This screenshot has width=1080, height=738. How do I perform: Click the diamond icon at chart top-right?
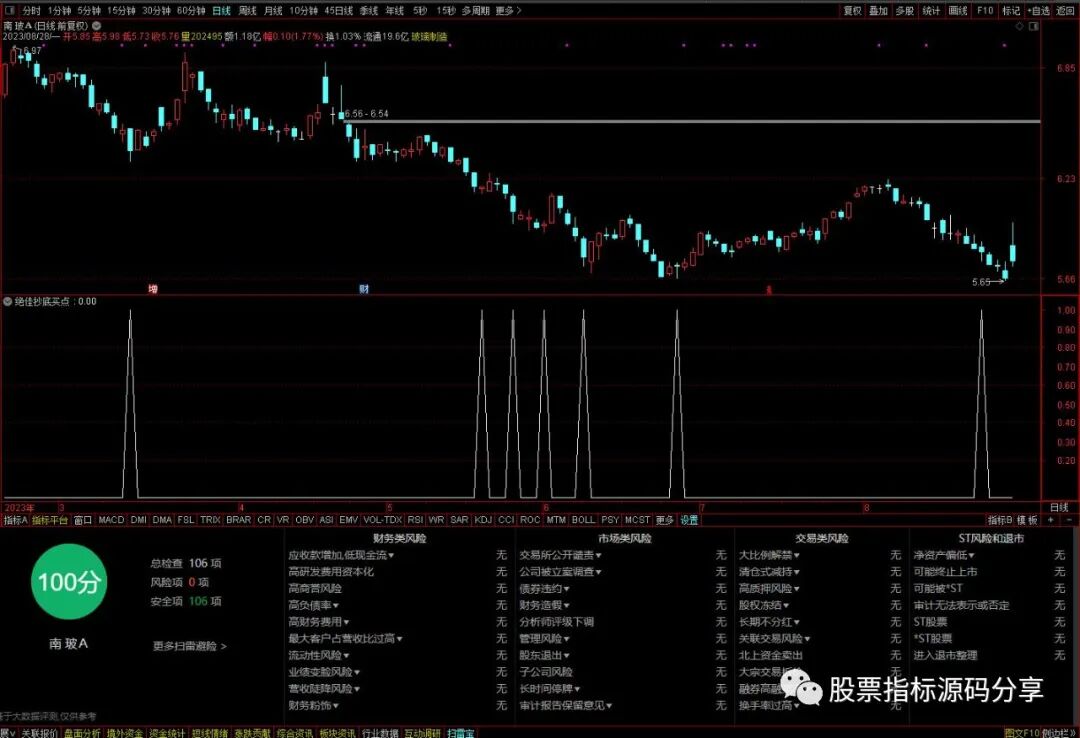pyautogui.click(x=1020, y=26)
